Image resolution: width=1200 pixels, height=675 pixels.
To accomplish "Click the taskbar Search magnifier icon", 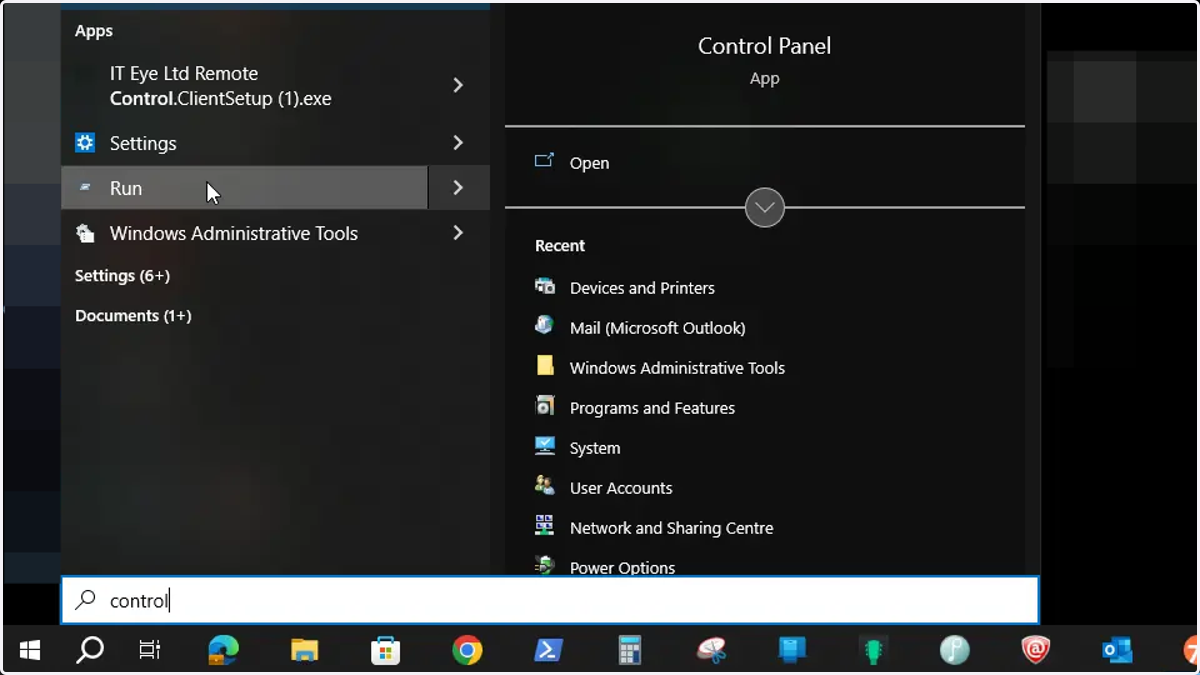I will [x=90, y=651].
